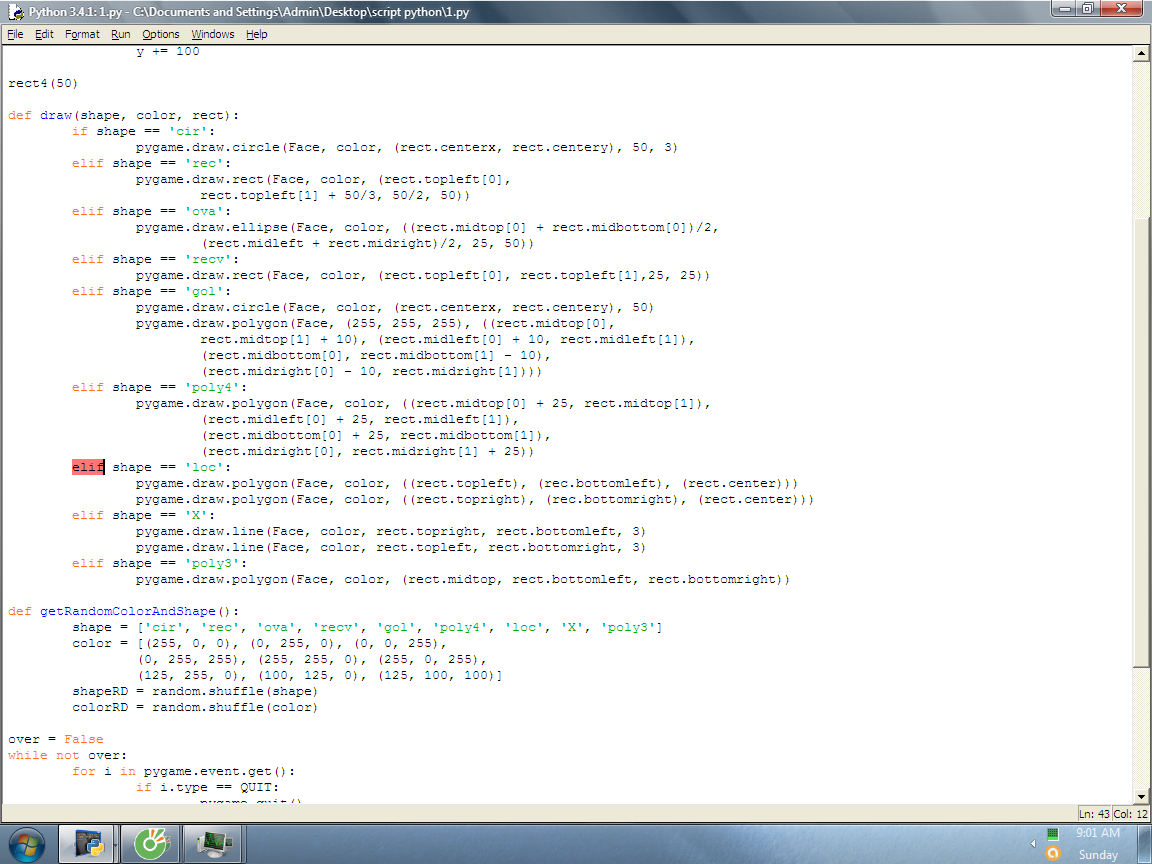
Task: Open the Run menu
Action: tap(120, 34)
